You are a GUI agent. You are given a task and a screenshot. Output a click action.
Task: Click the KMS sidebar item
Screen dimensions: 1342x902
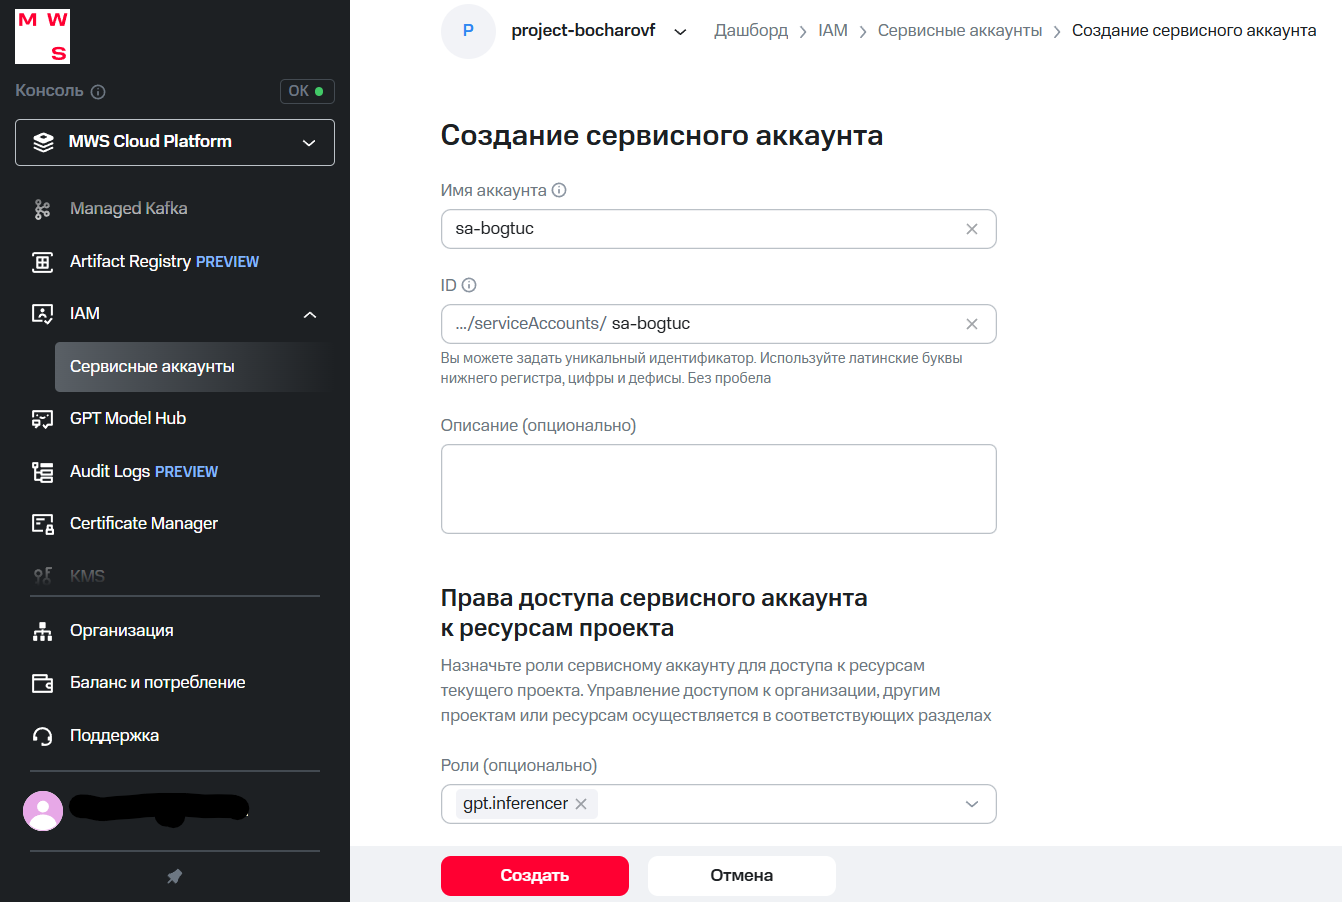(87, 576)
